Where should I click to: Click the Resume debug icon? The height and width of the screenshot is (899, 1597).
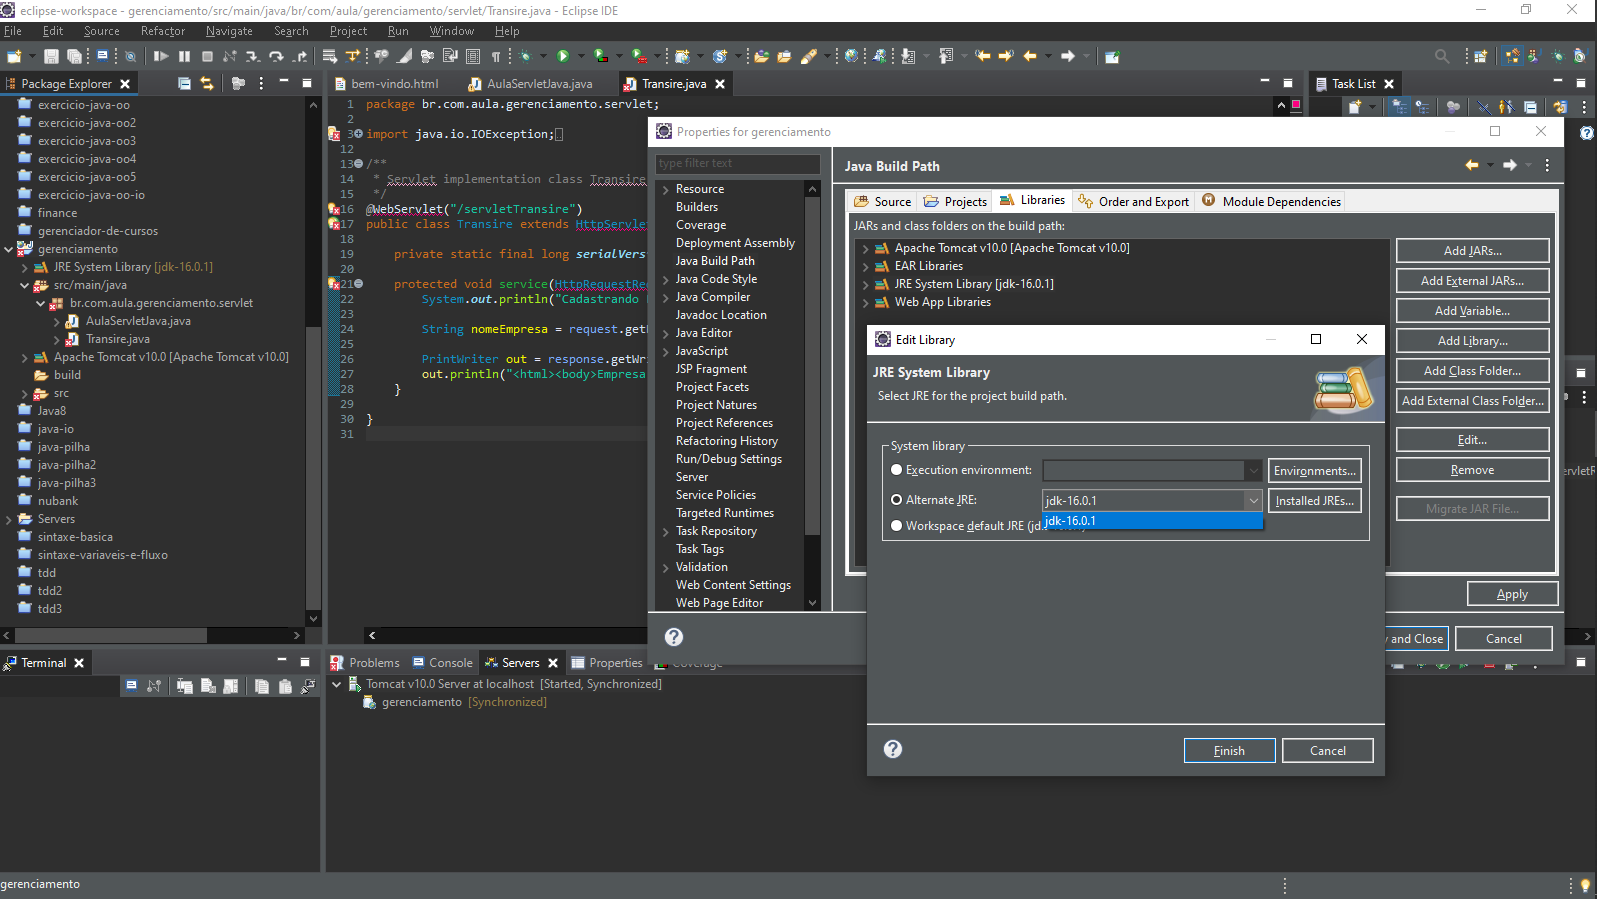tap(161, 57)
